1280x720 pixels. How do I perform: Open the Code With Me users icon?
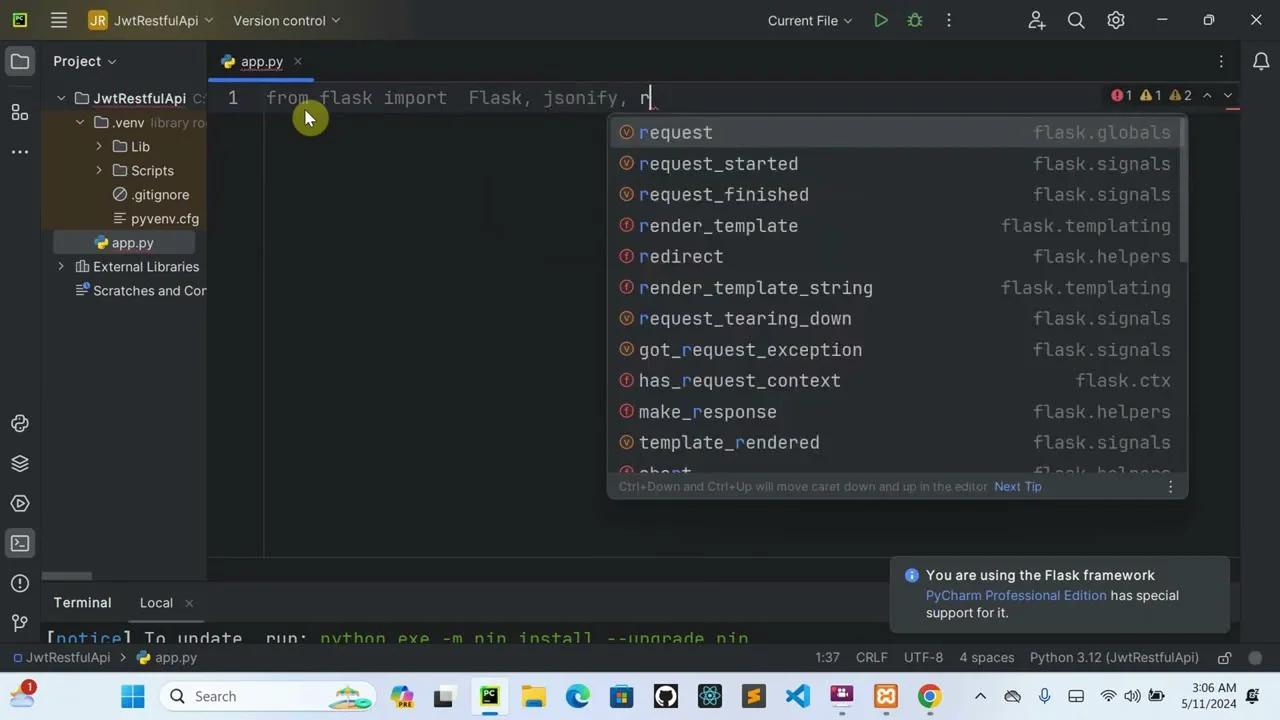point(1036,20)
